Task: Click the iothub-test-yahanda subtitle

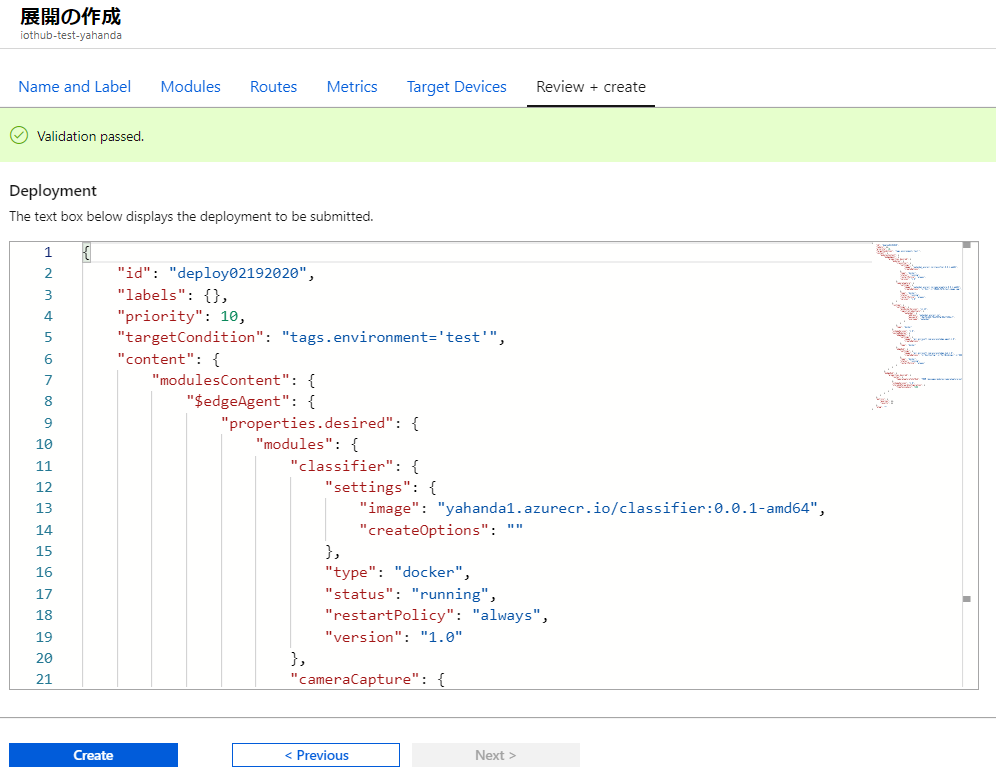Action: [71, 35]
